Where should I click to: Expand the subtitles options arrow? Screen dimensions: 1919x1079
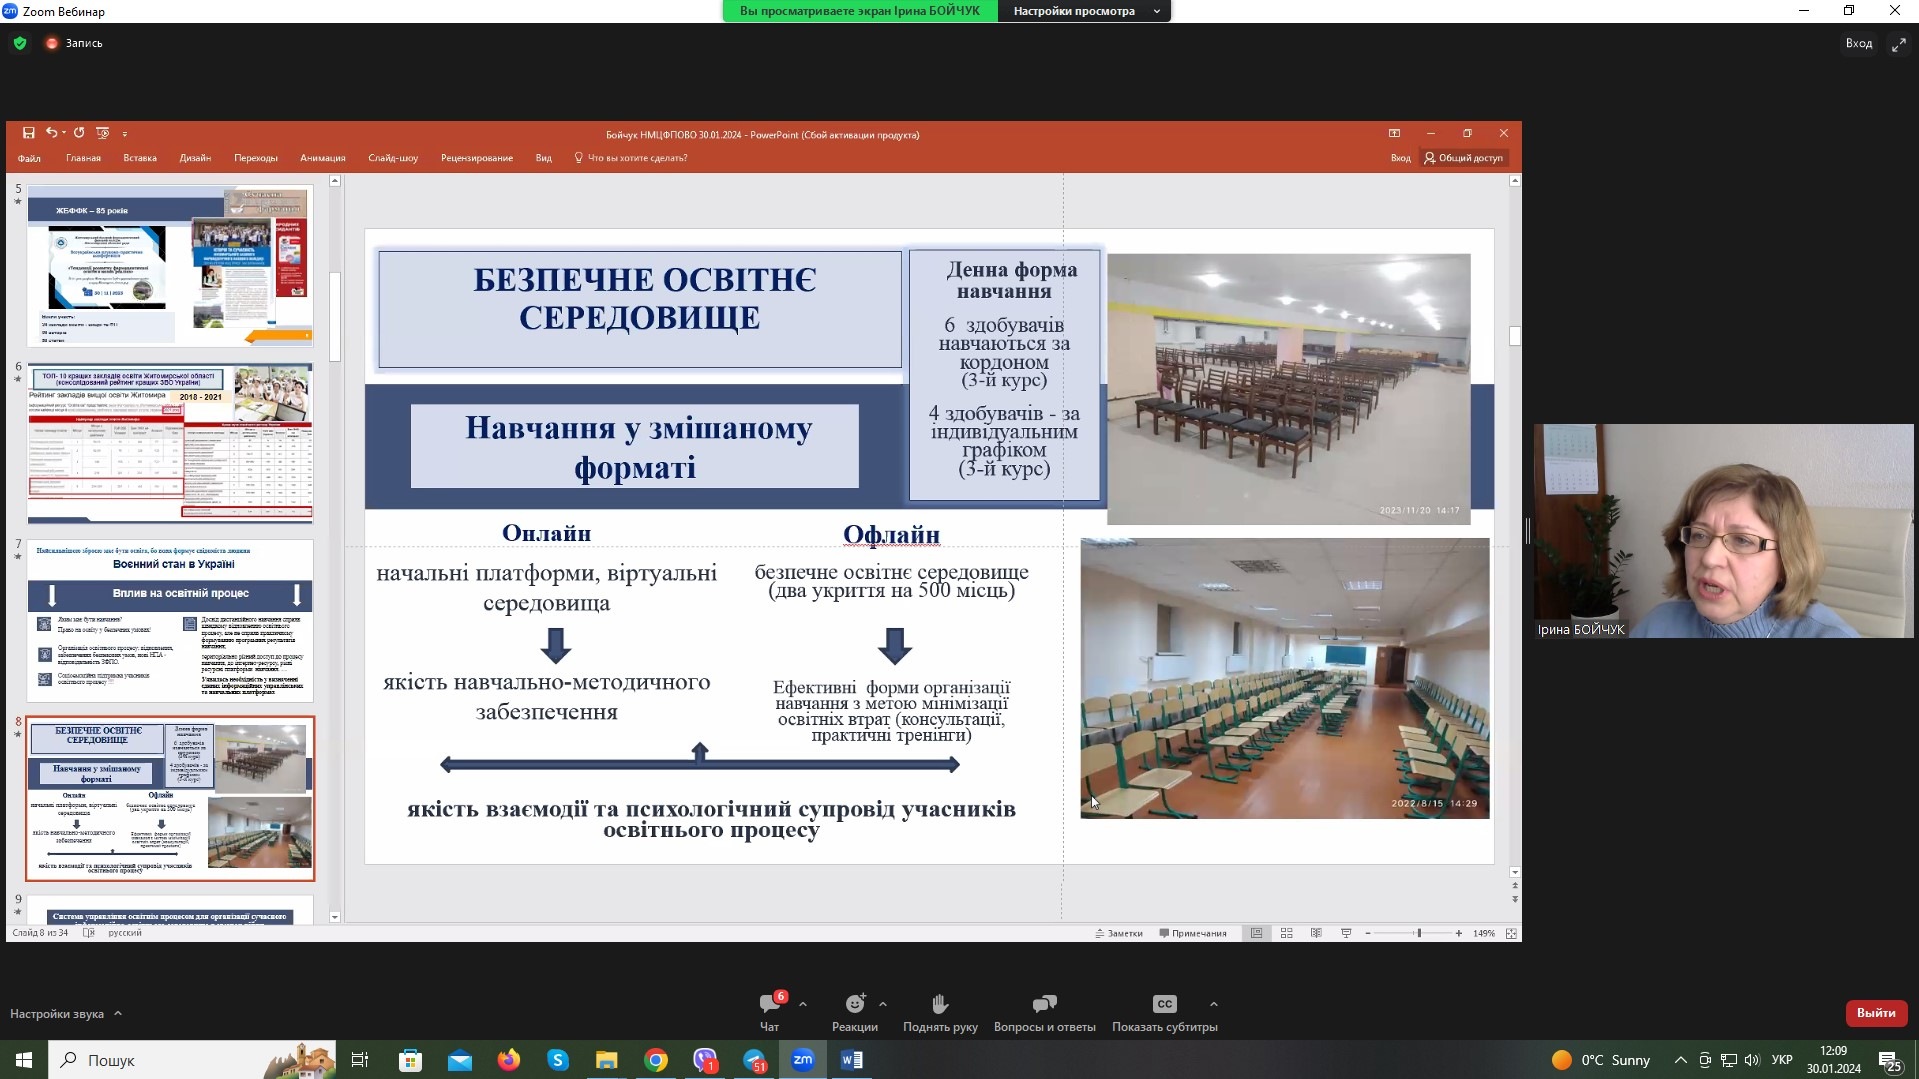point(1213,1004)
